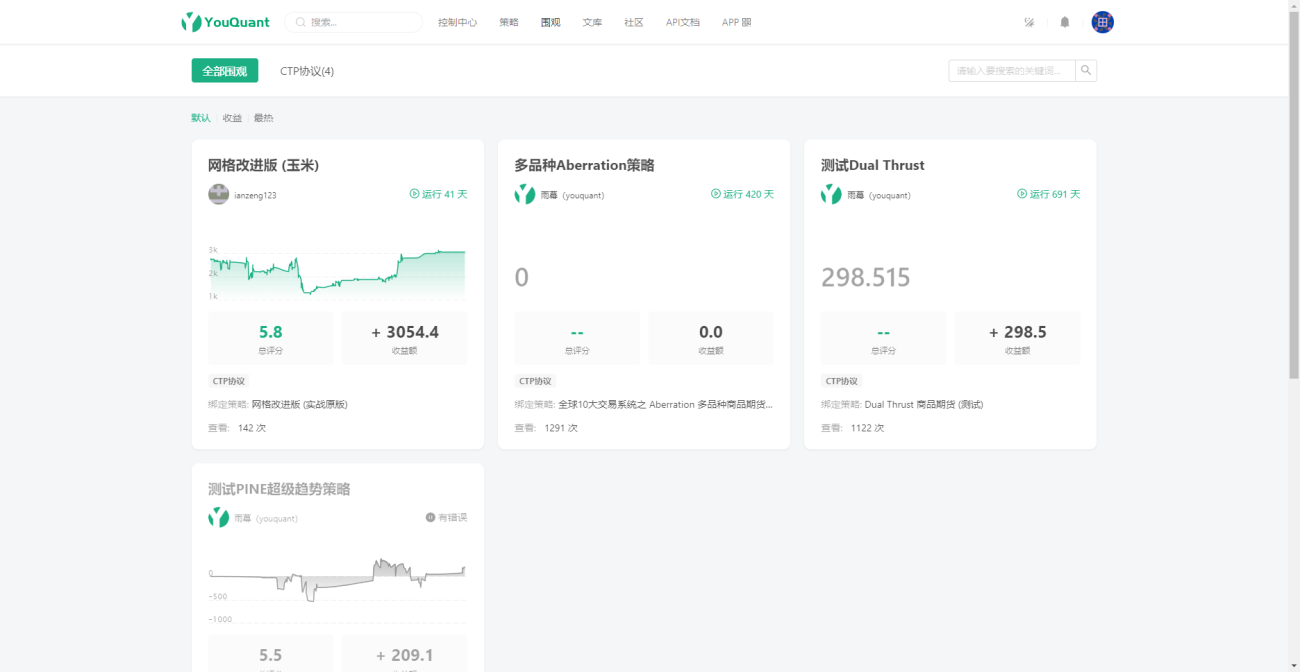Click the 运行 691 天 status

[1049, 194]
